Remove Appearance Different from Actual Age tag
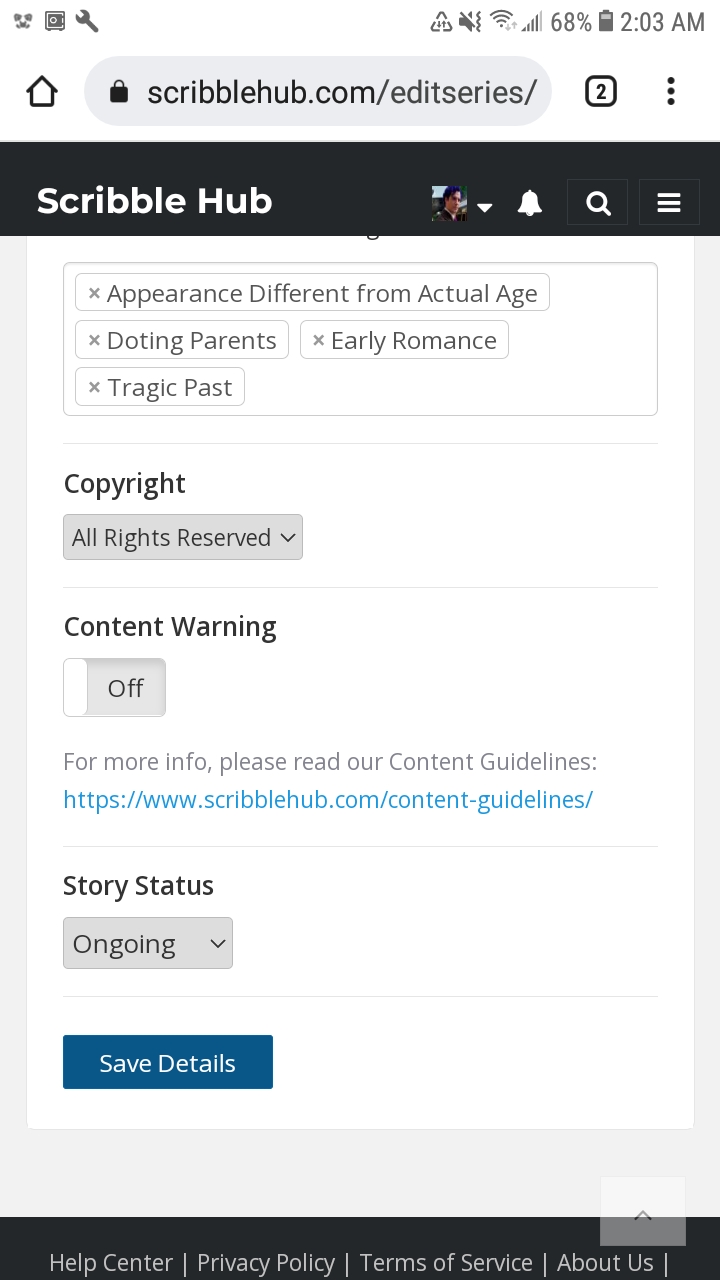The width and height of the screenshot is (720, 1280). (94, 294)
